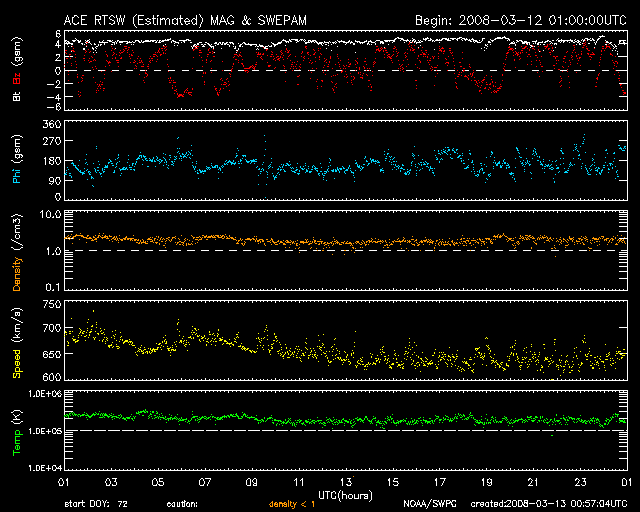
Task: Click the UTC(hours) x-axis label
Action: [345, 495]
